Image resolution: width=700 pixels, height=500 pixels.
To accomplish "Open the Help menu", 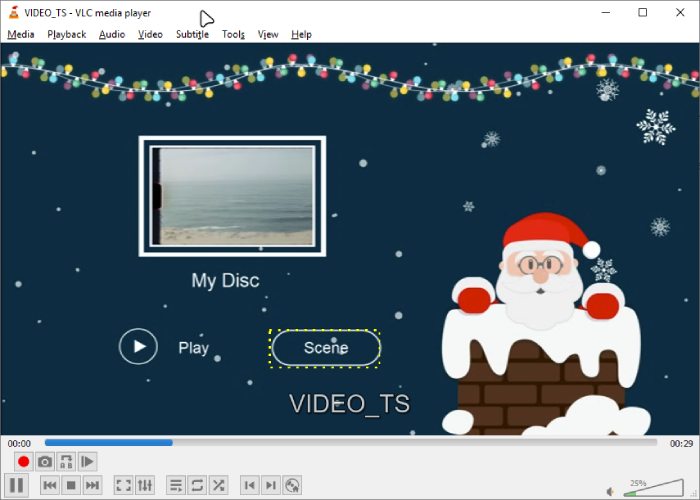I will coord(301,34).
